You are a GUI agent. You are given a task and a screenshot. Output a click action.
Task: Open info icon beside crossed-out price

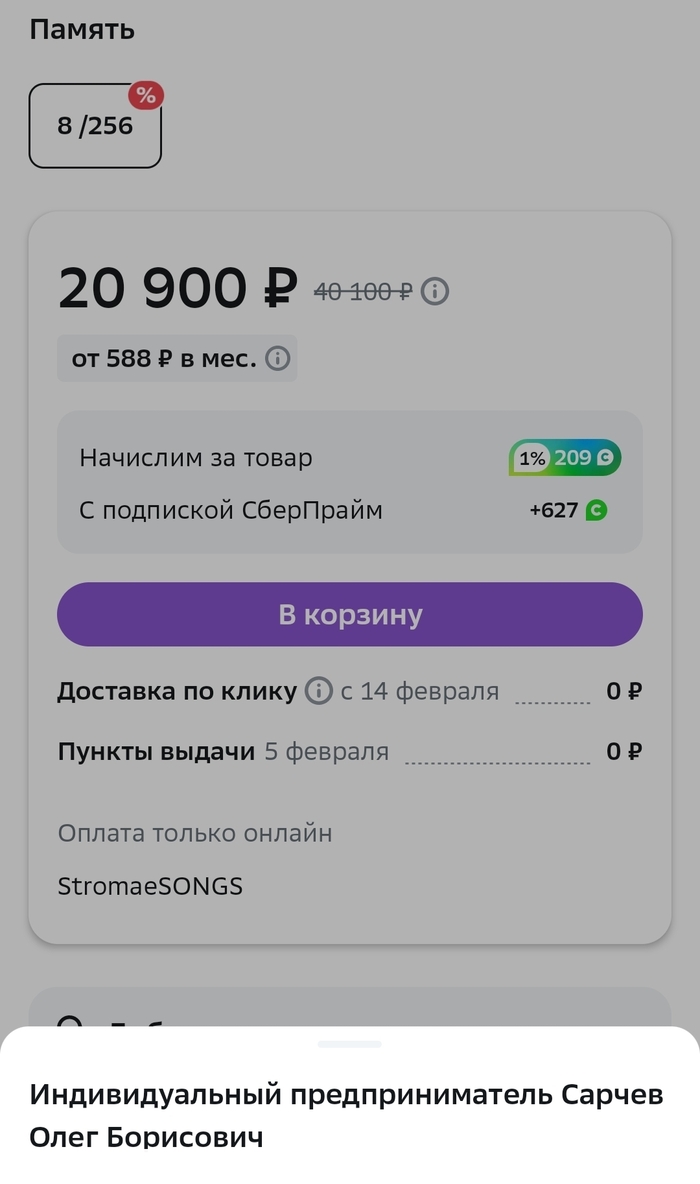[x=435, y=292]
